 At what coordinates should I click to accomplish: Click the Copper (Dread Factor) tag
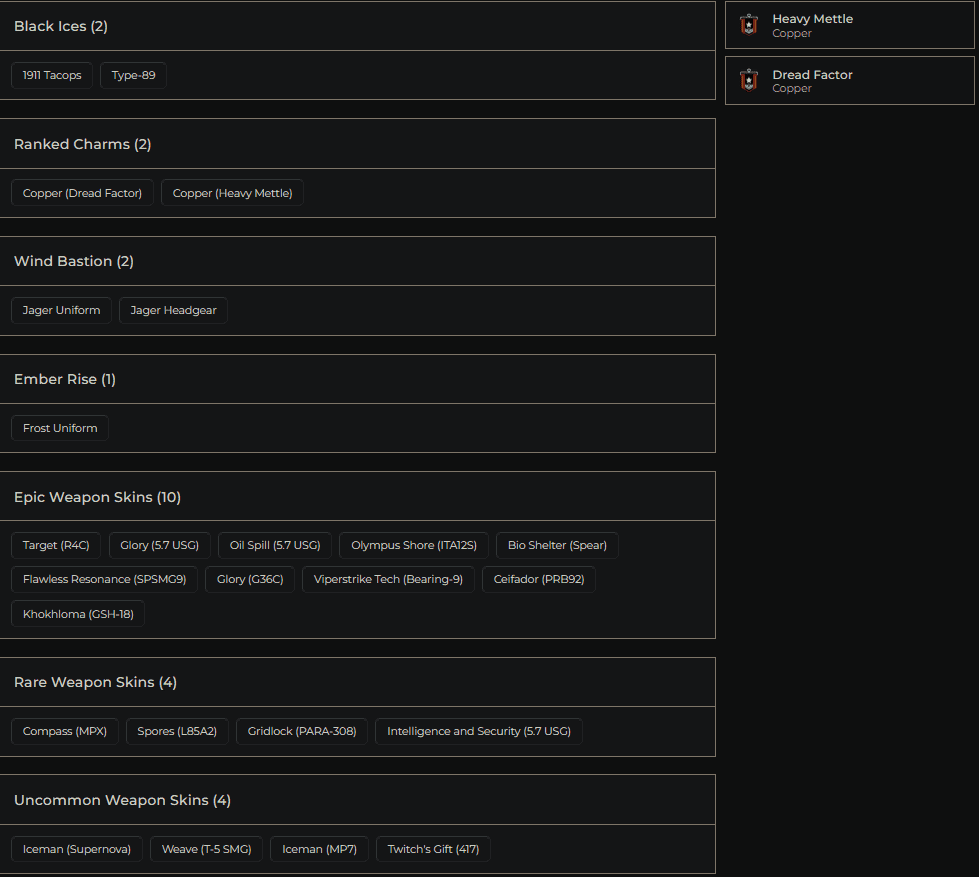point(82,193)
